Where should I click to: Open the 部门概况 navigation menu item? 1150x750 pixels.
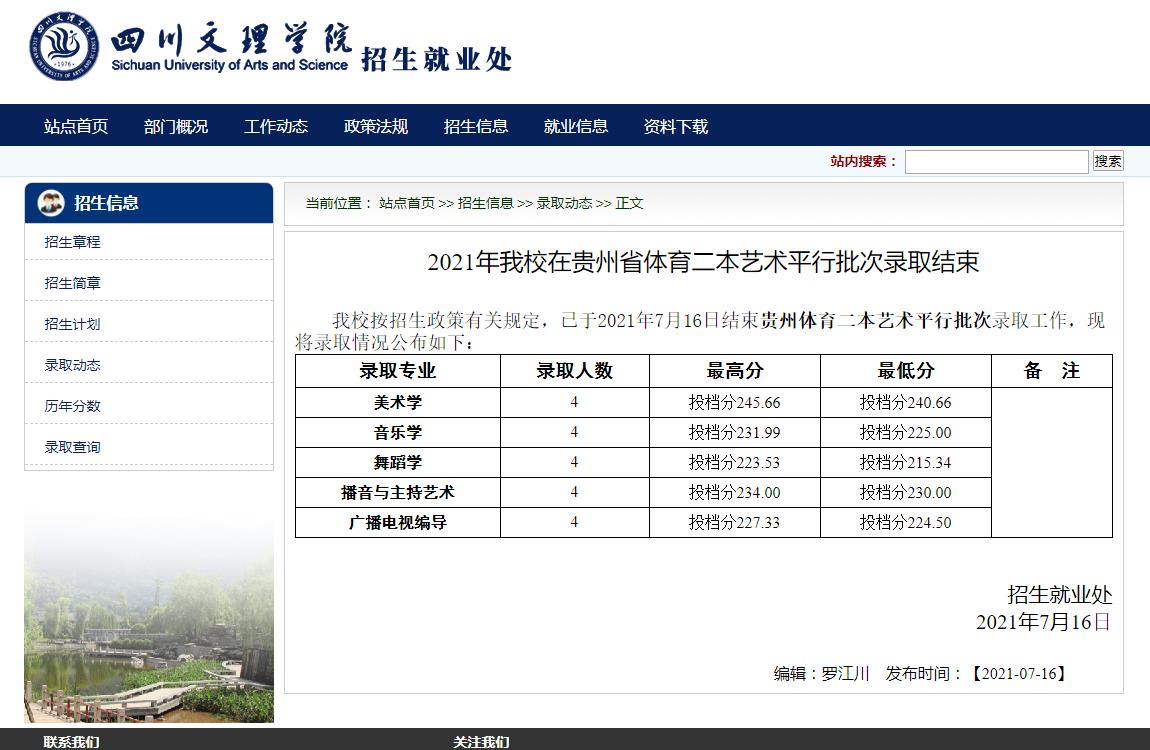176,126
